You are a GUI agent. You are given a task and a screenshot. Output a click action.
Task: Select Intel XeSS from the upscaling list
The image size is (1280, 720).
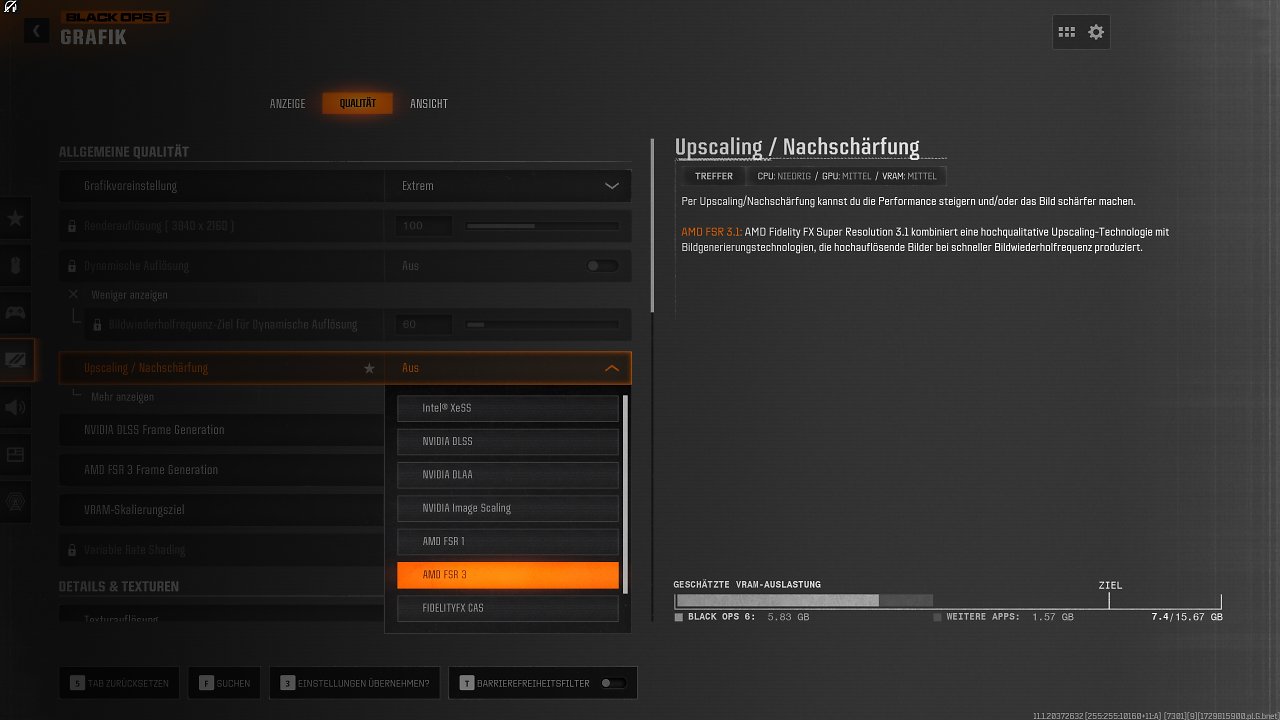point(508,408)
